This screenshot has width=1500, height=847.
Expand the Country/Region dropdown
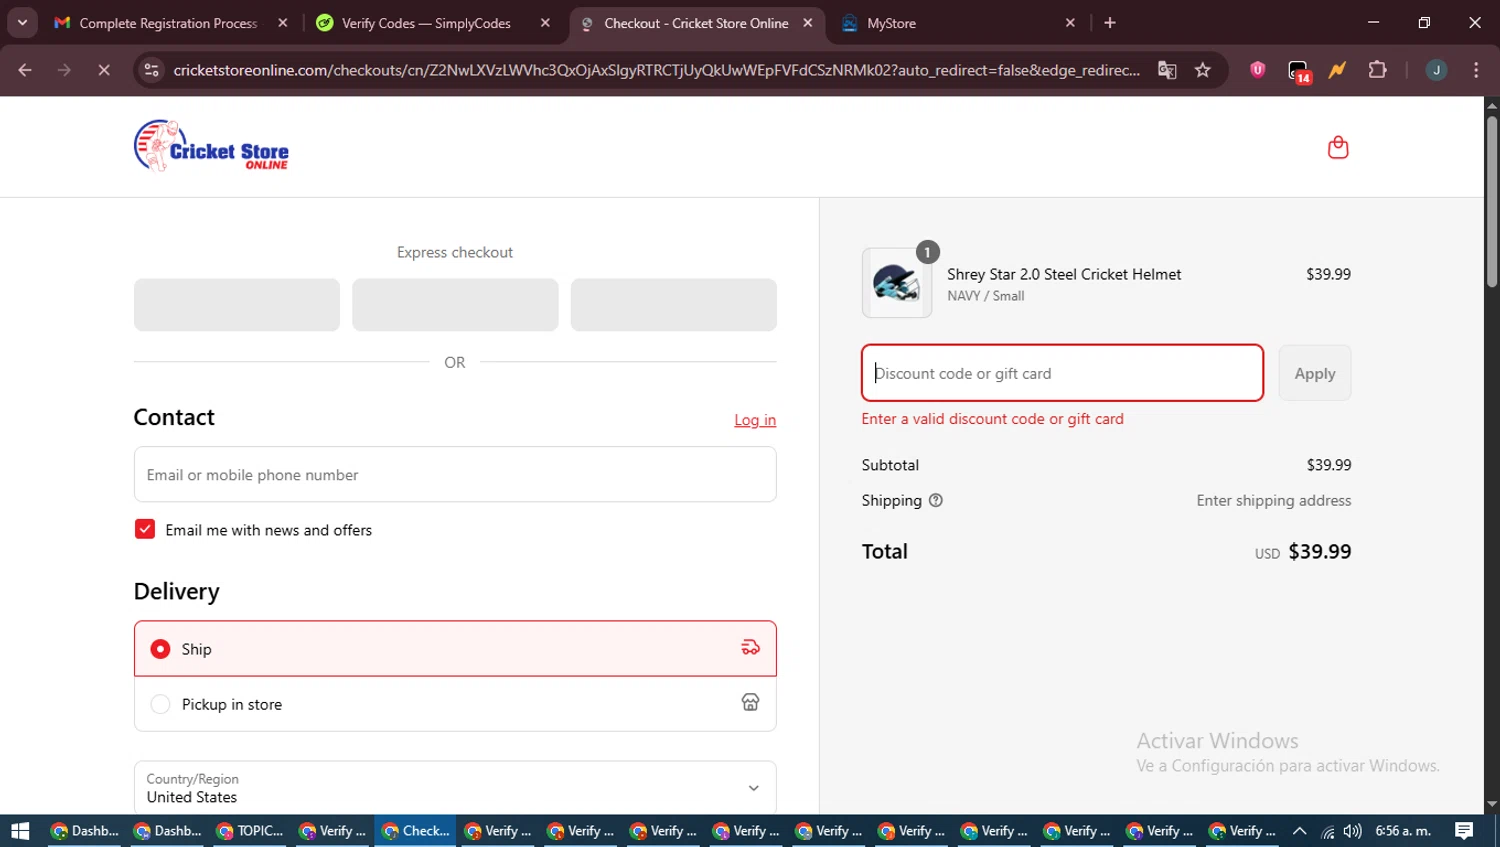click(455, 788)
